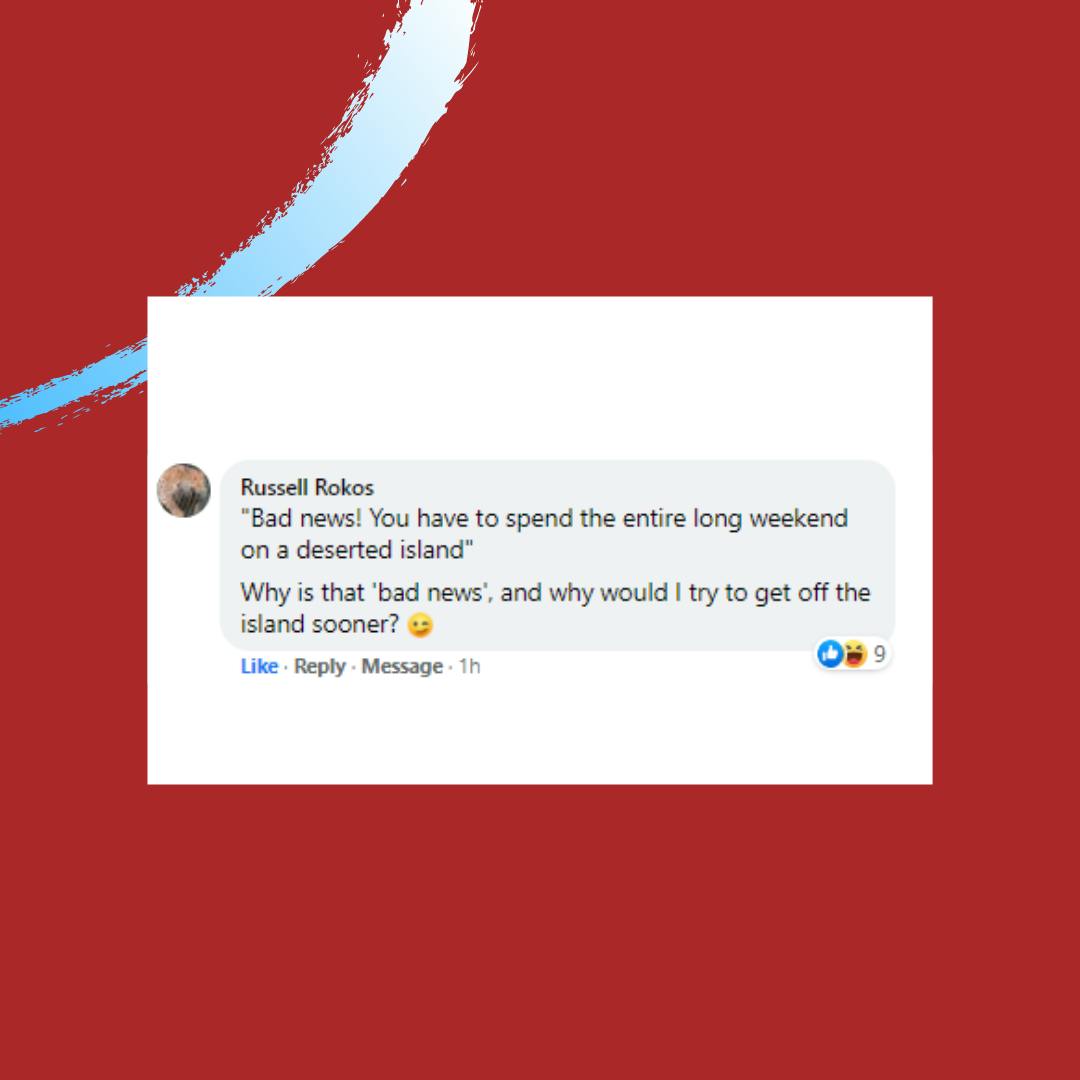Click the Russell Rokos name link
Screen dimensions: 1080x1080
(307, 488)
